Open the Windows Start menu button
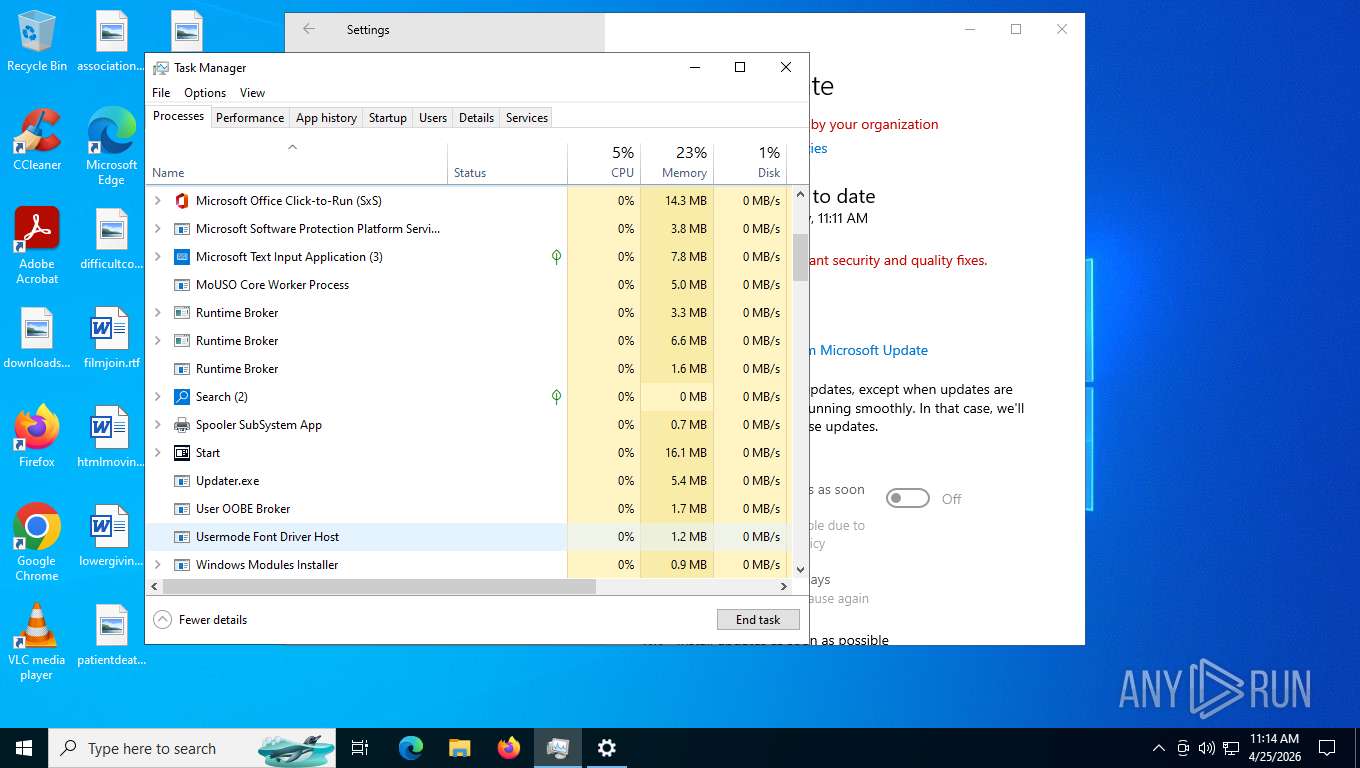 pyautogui.click(x=24, y=748)
